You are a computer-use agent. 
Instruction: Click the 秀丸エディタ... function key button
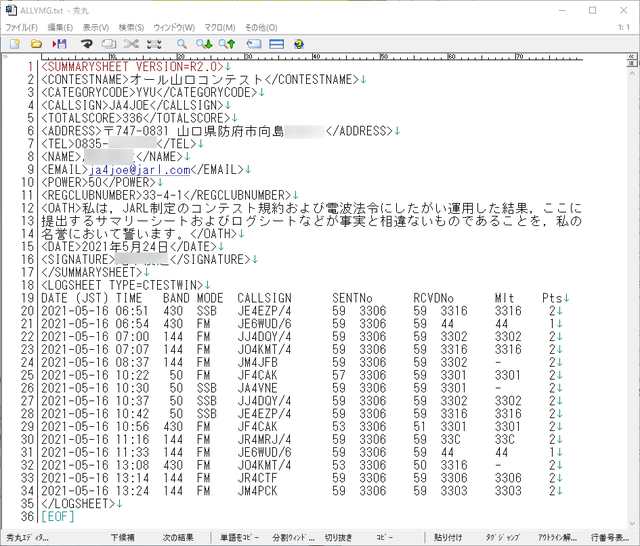pos(27,537)
